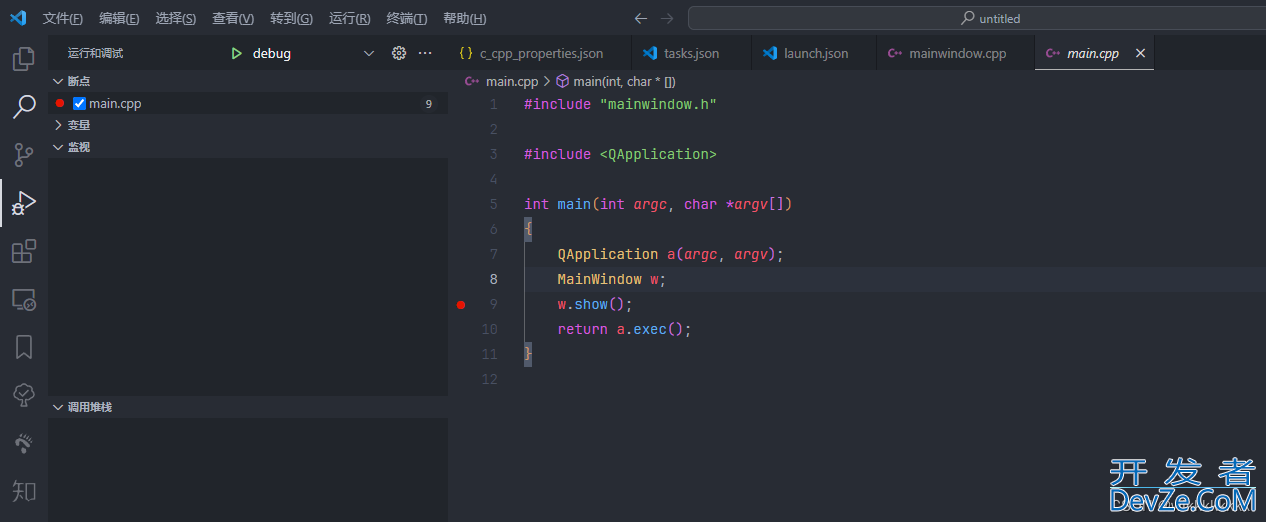
Task: Click w.show(); on line 9
Action: coord(595,304)
